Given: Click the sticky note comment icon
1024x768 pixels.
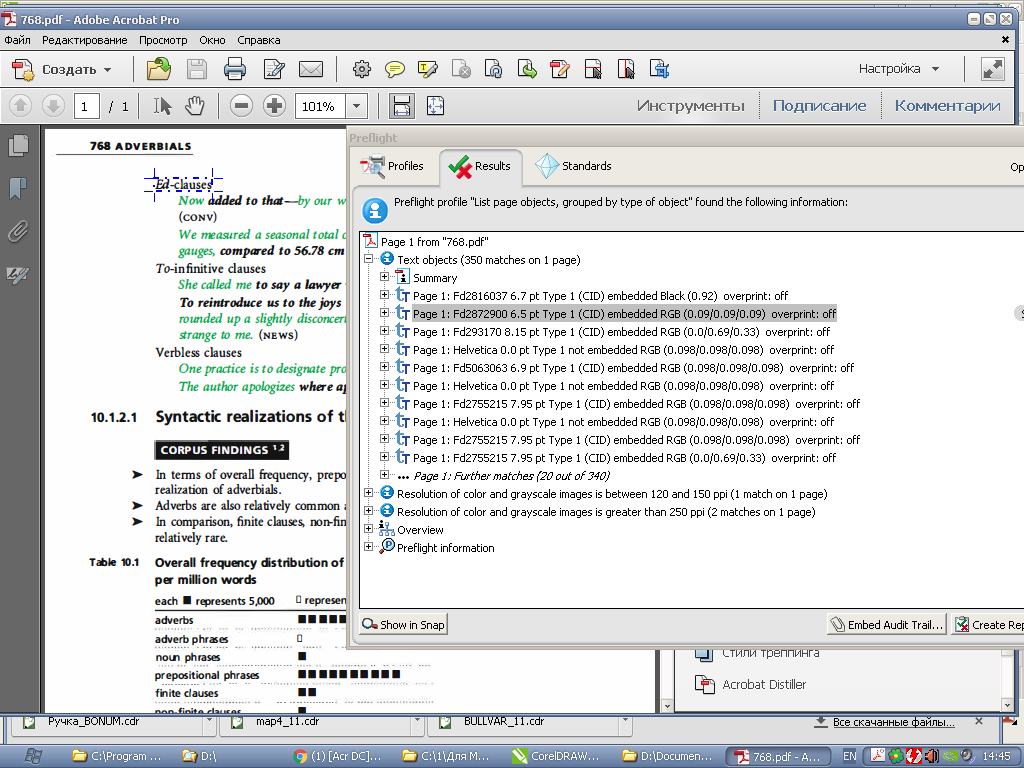Looking at the screenshot, I should 394,69.
